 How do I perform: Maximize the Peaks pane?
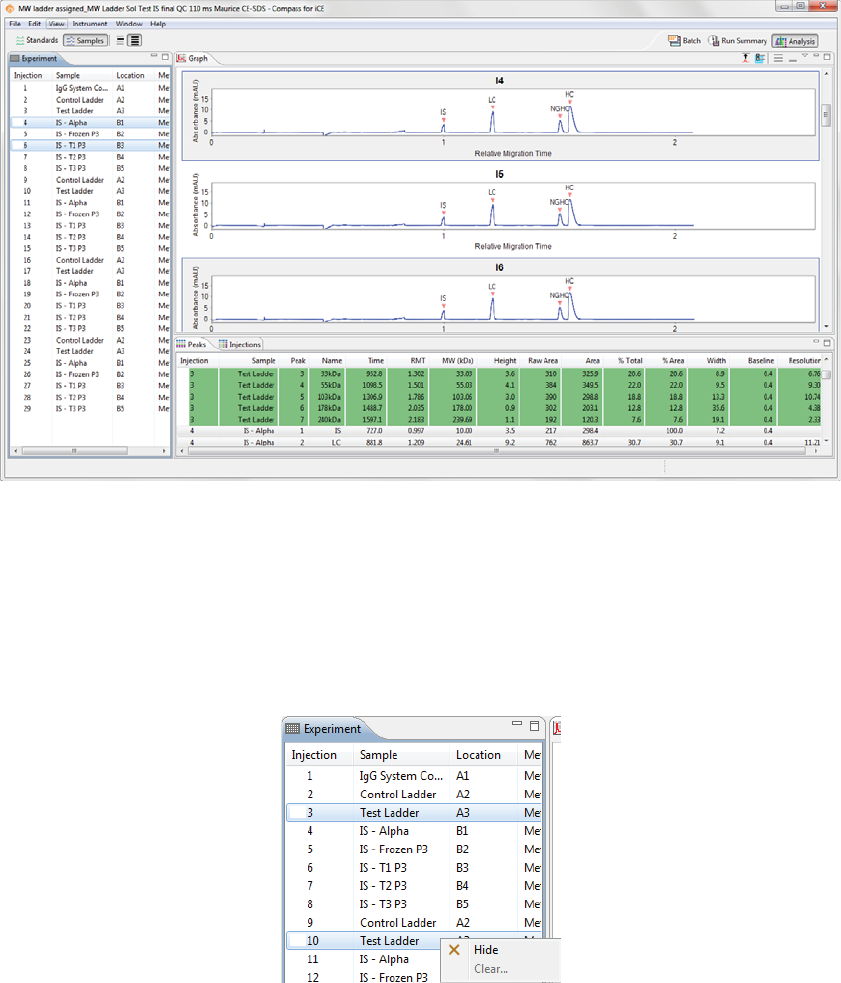tap(827, 343)
